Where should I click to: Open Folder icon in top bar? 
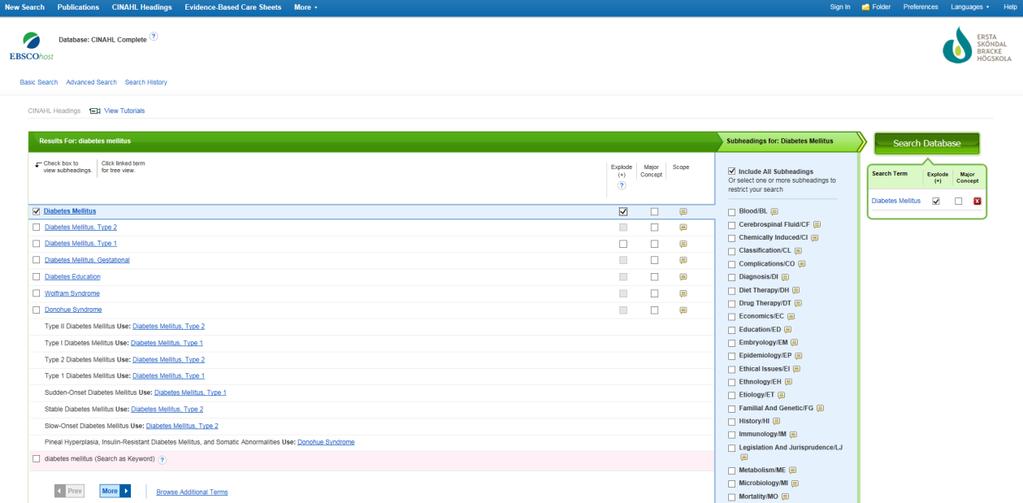click(865, 7)
